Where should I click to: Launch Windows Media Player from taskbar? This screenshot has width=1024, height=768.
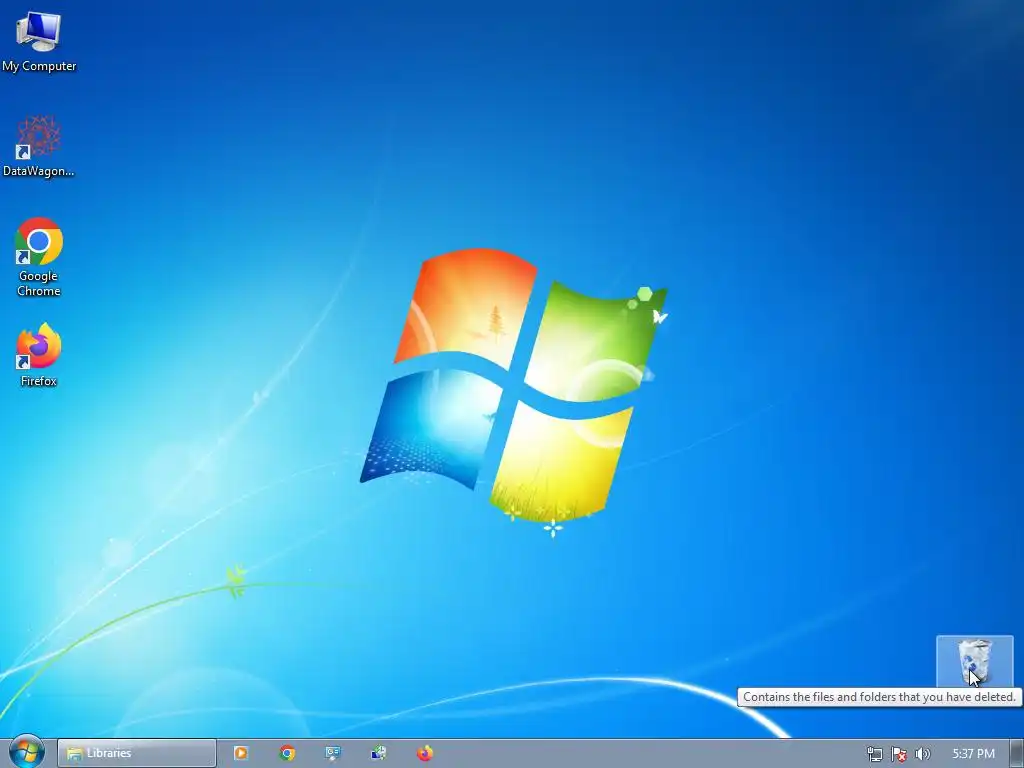[241, 753]
